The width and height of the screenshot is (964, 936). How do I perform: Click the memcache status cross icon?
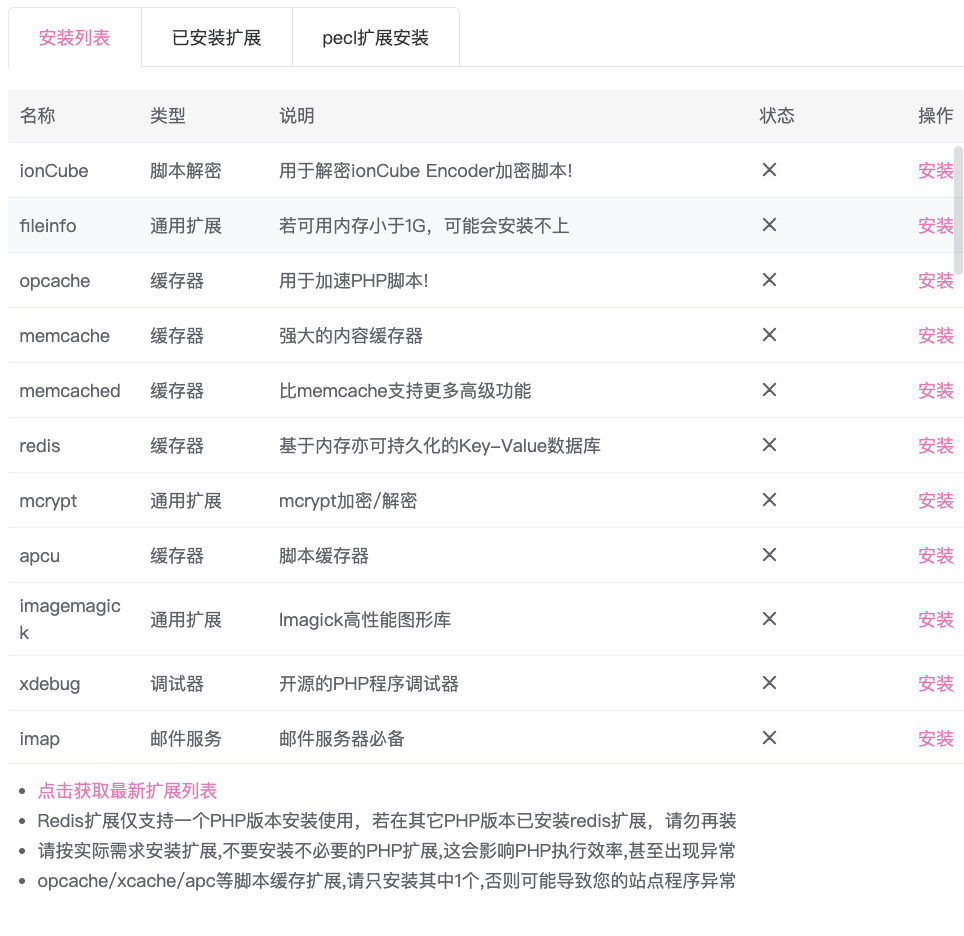click(x=769, y=335)
